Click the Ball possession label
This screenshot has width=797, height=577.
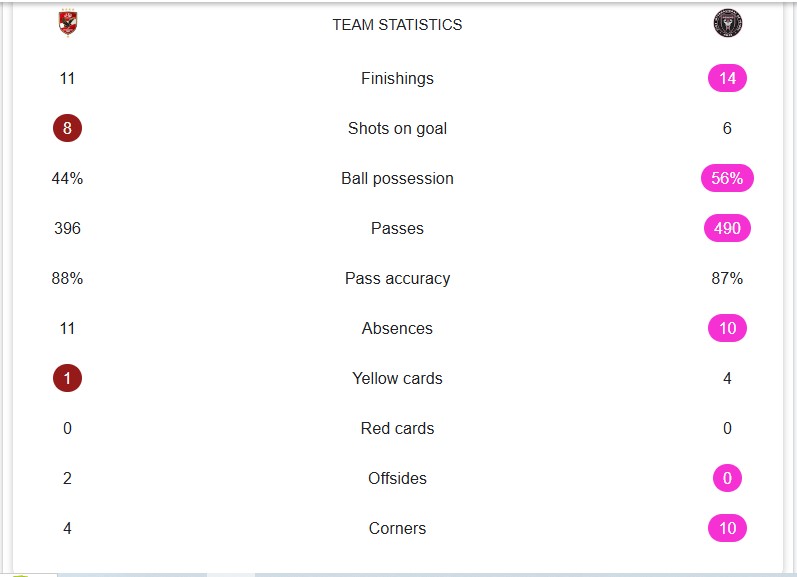tap(397, 178)
